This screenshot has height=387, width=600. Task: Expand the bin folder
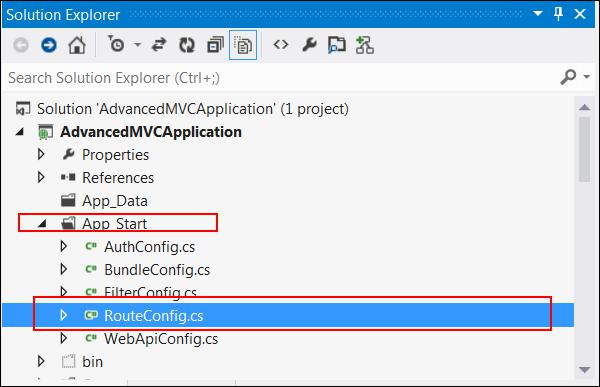pyautogui.click(x=41, y=361)
